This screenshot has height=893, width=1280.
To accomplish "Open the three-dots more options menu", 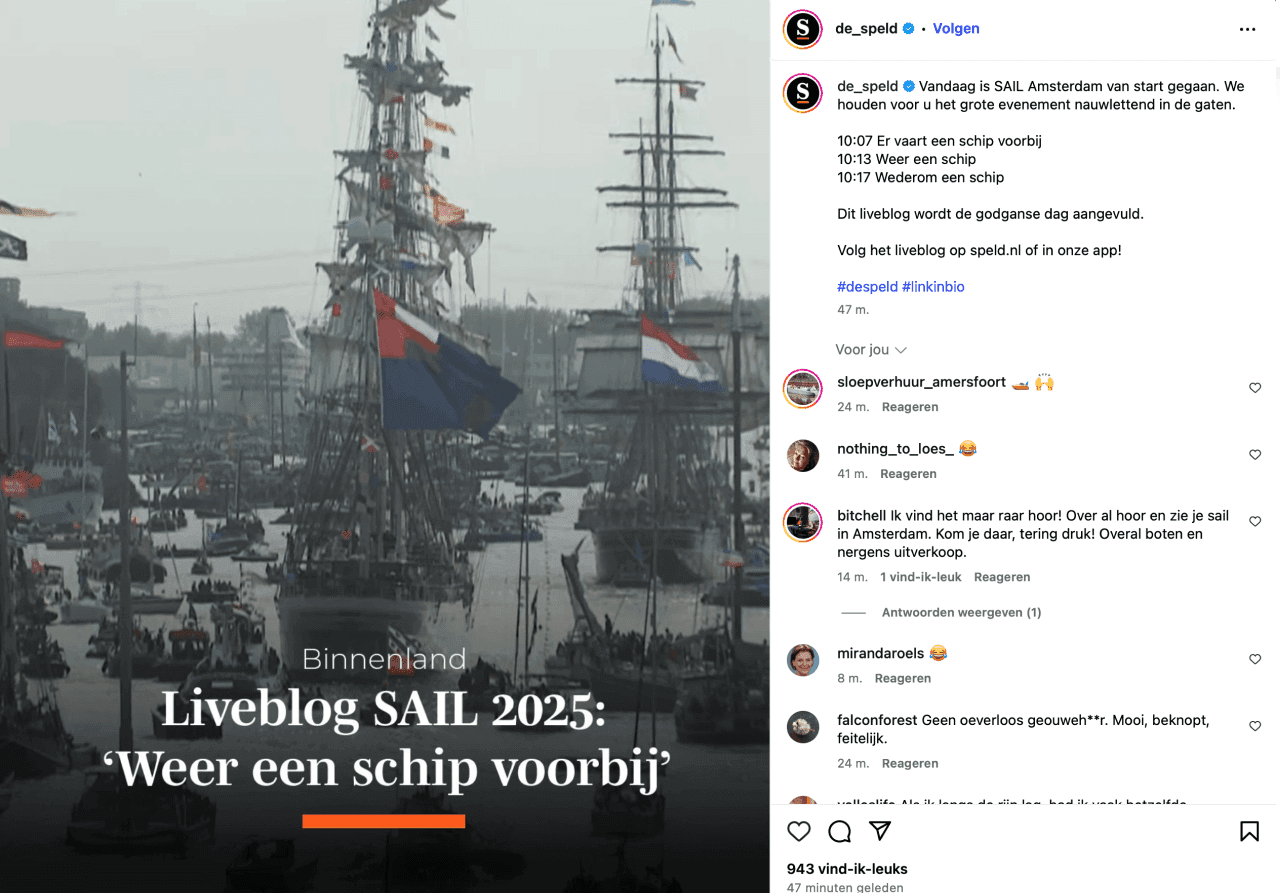I will point(1247,29).
